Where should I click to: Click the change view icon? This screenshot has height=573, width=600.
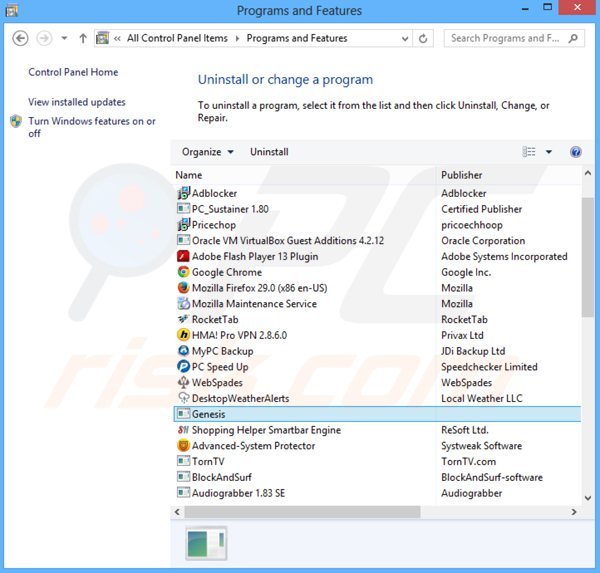coord(529,152)
